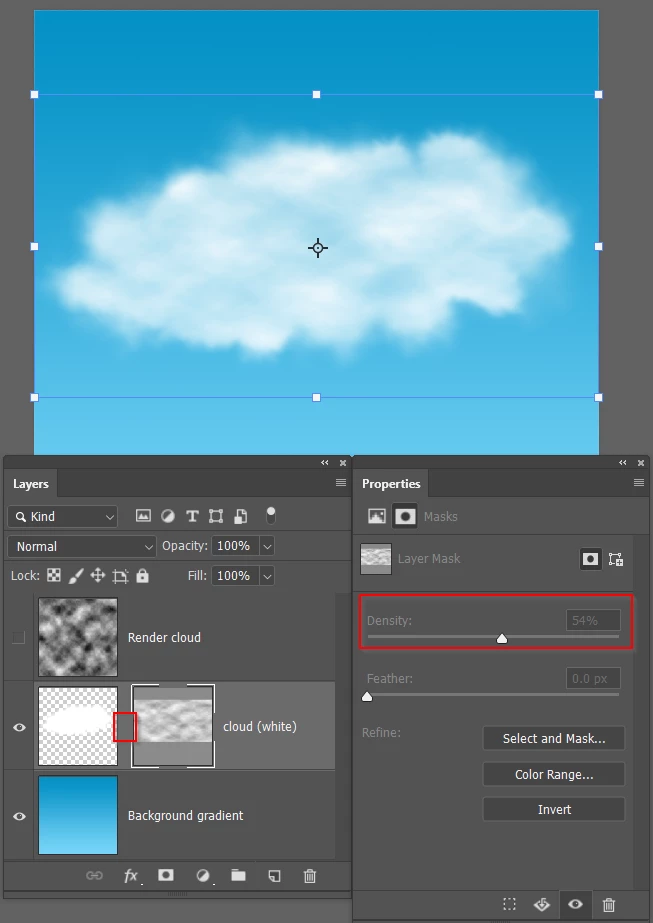Lock all padlock icon

[142, 575]
